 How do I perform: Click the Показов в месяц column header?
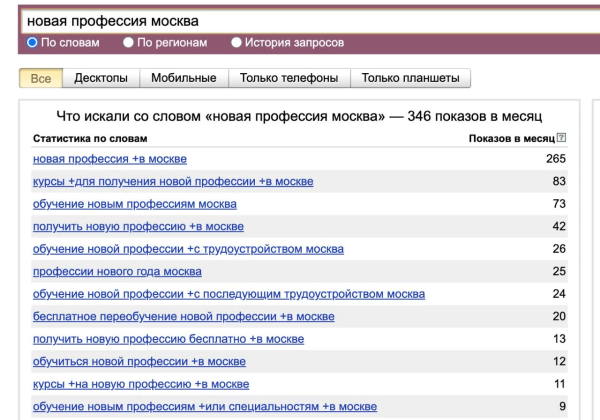(x=512, y=138)
